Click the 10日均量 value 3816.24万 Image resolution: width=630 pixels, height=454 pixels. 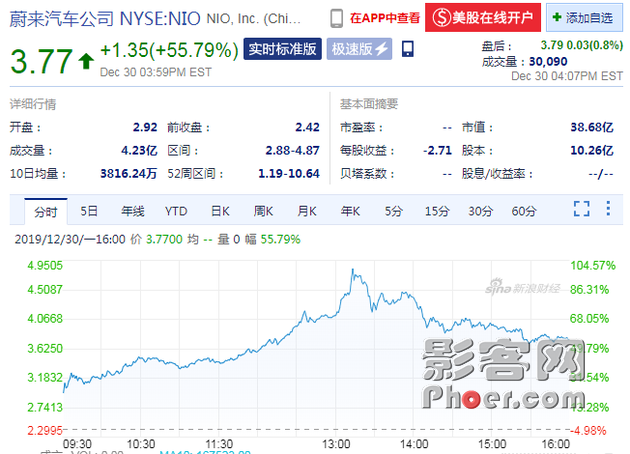(128, 174)
